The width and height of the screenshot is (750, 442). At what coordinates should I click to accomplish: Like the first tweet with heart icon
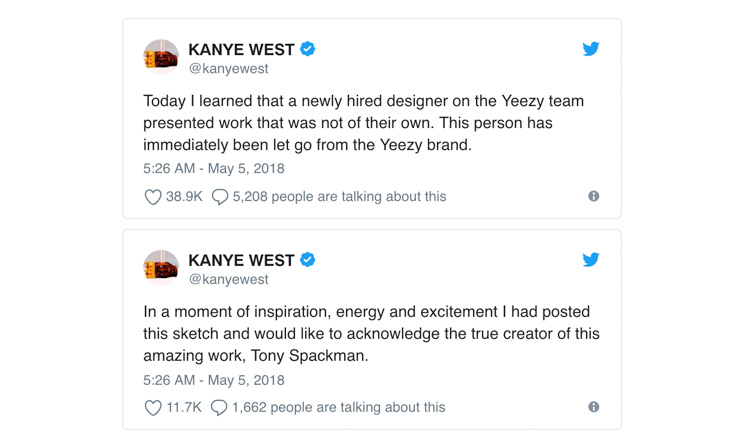click(x=153, y=197)
